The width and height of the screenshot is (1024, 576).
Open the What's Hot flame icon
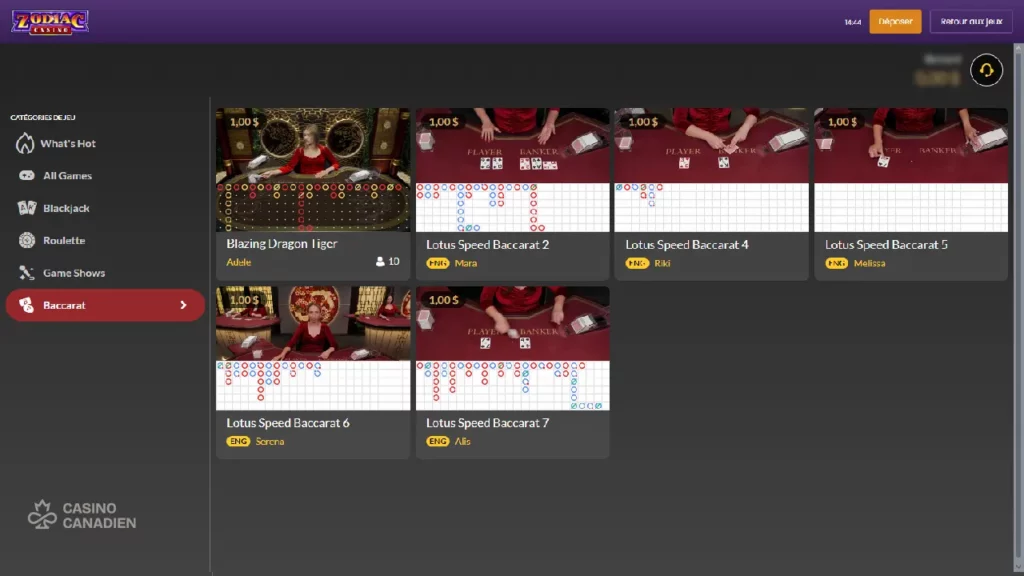tap(26, 143)
